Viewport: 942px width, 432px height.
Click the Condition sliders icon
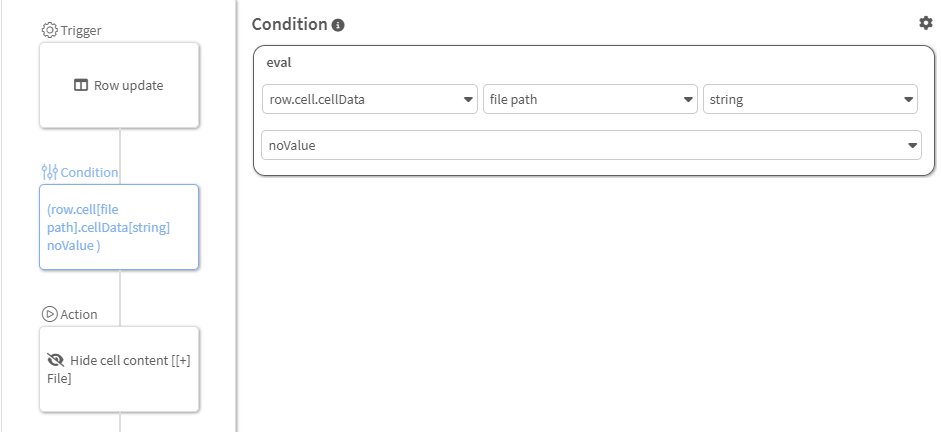(x=49, y=172)
